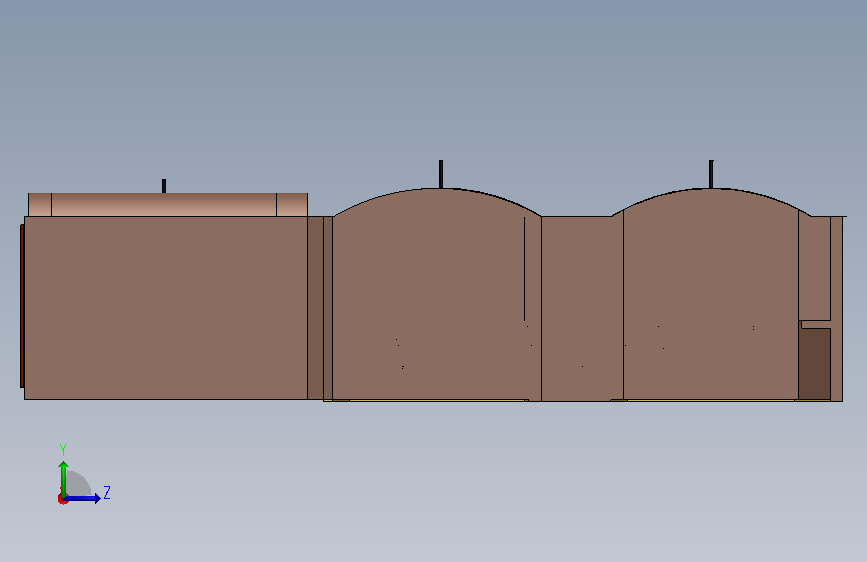
Task: Select the lighter horizontal bar atop the left block
Action: [x=168, y=205]
